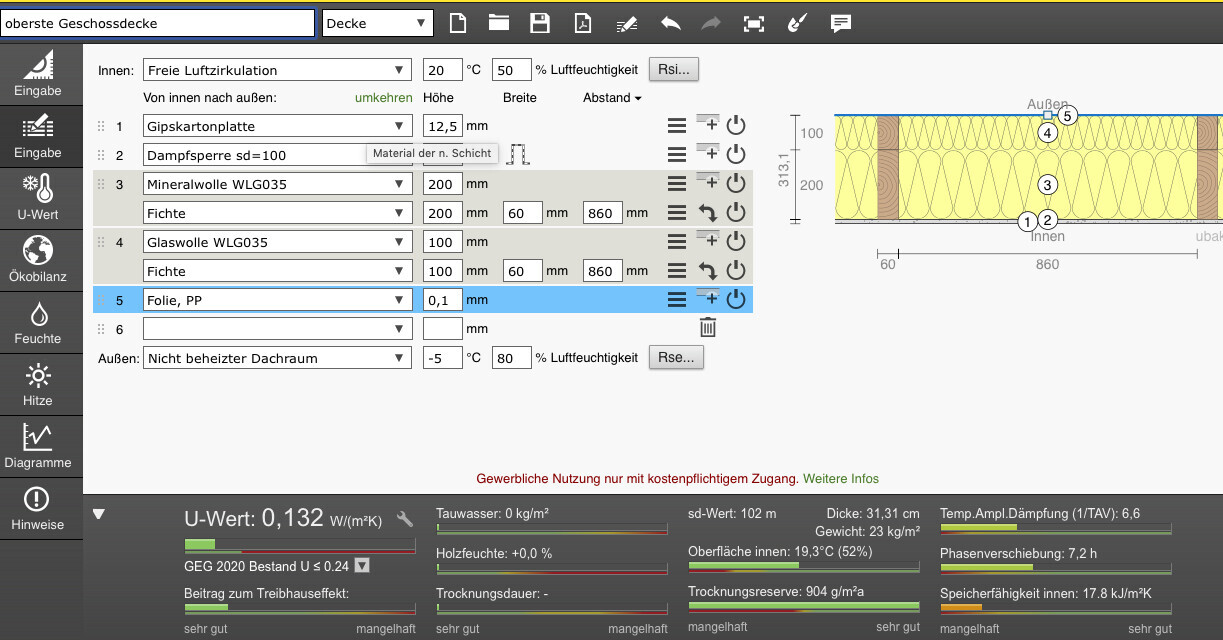Click the inside temperature field showing 20
Viewport: 1223px width, 640px height.
pos(441,70)
